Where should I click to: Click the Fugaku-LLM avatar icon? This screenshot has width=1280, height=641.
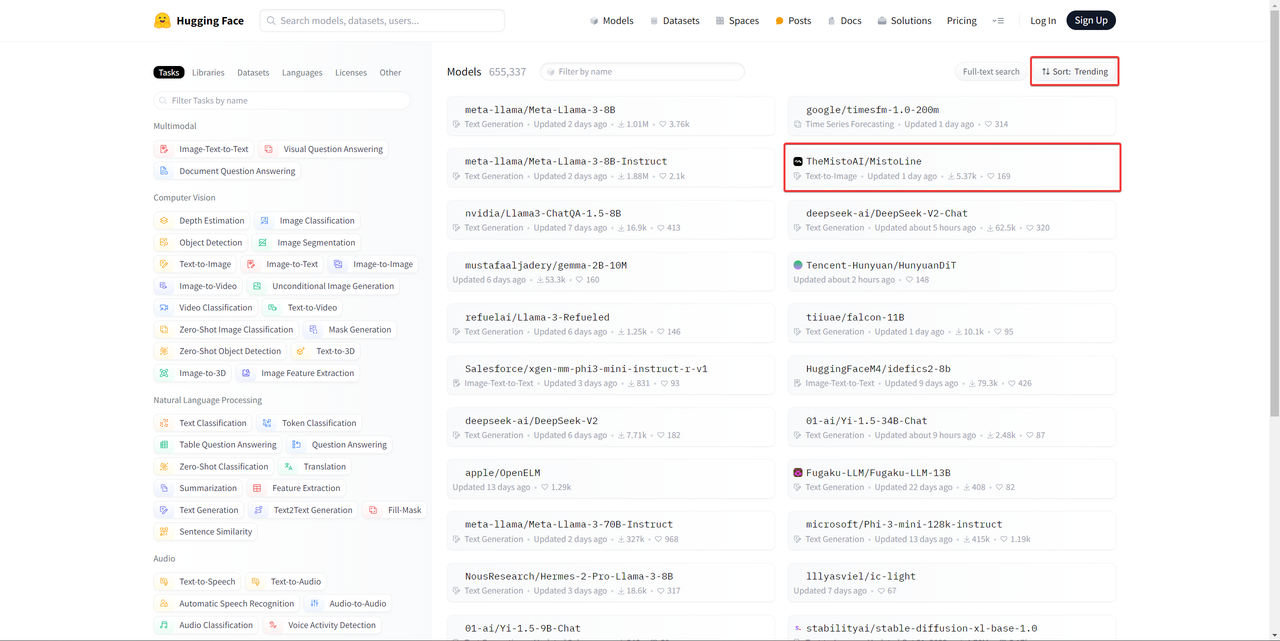(x=798, y=473)
